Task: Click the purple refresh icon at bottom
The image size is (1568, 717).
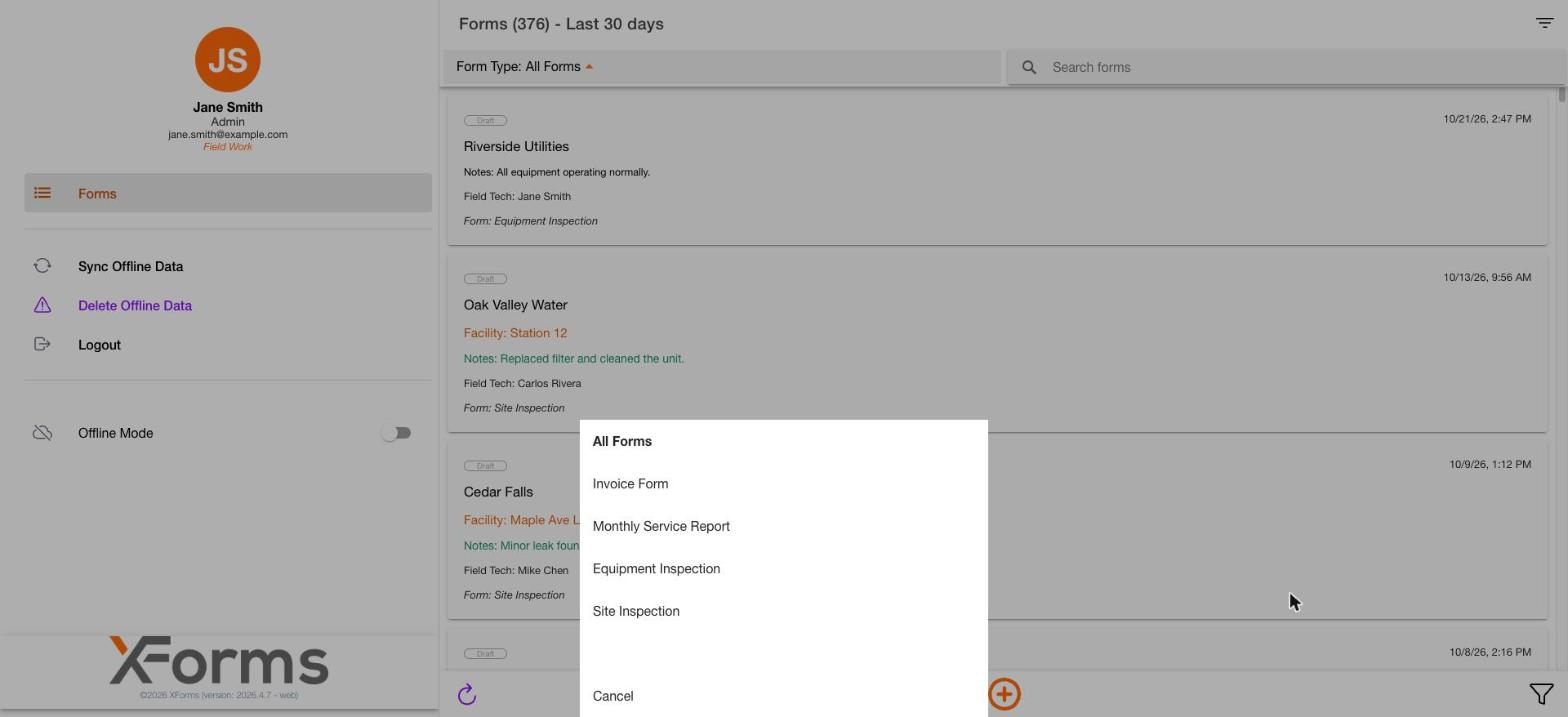Action: pos(467,695)
